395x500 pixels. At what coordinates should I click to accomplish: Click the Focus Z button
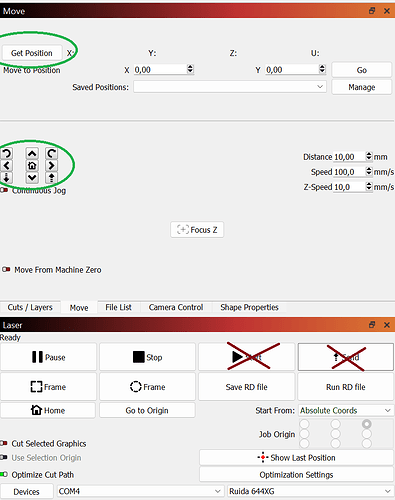pos(197,230)
